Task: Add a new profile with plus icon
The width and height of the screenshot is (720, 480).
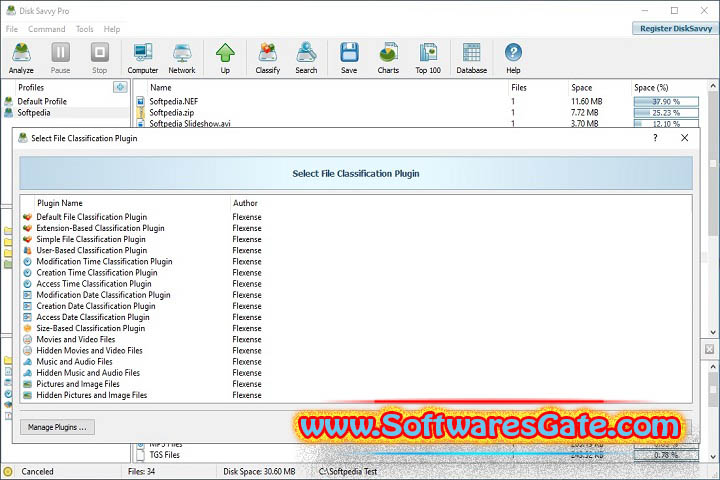Action: (x=120, y=87)
